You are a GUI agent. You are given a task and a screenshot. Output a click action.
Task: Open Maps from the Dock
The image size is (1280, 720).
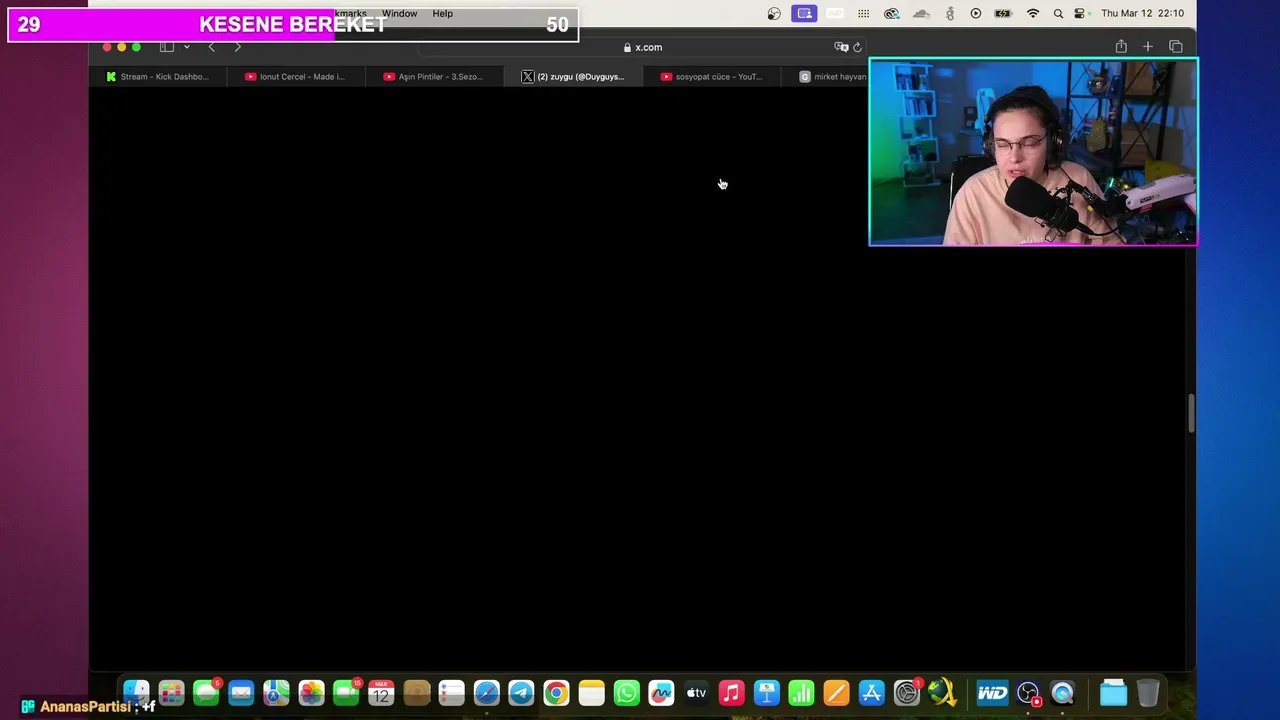276,692
